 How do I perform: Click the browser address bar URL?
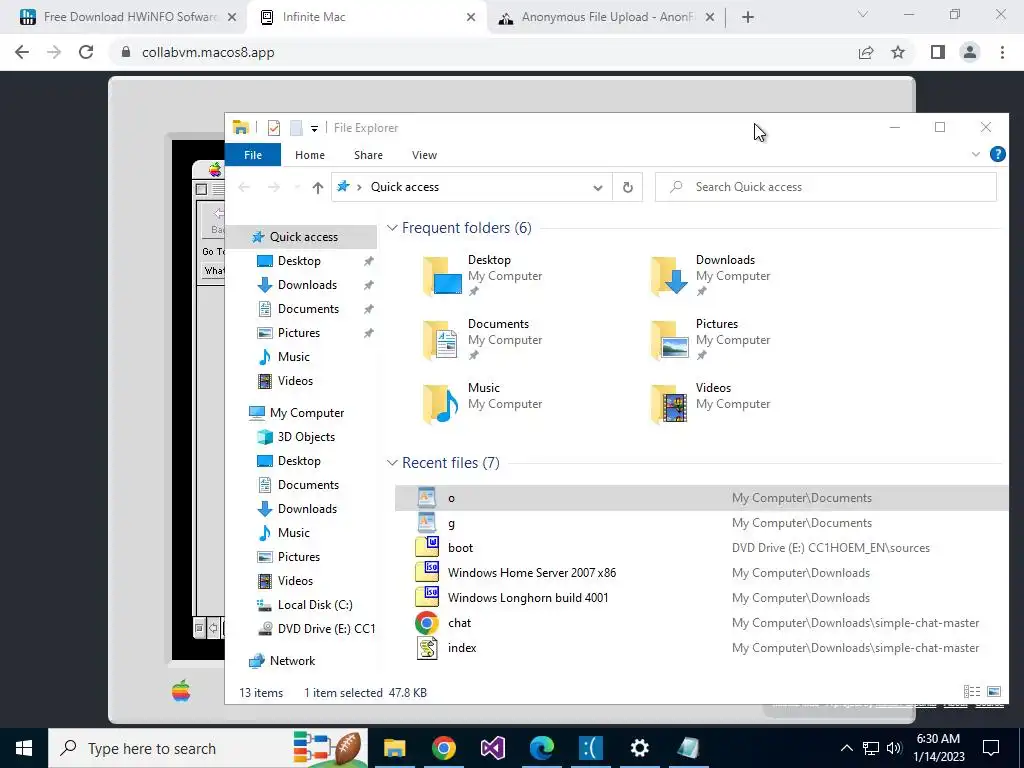tap(208, 52)
